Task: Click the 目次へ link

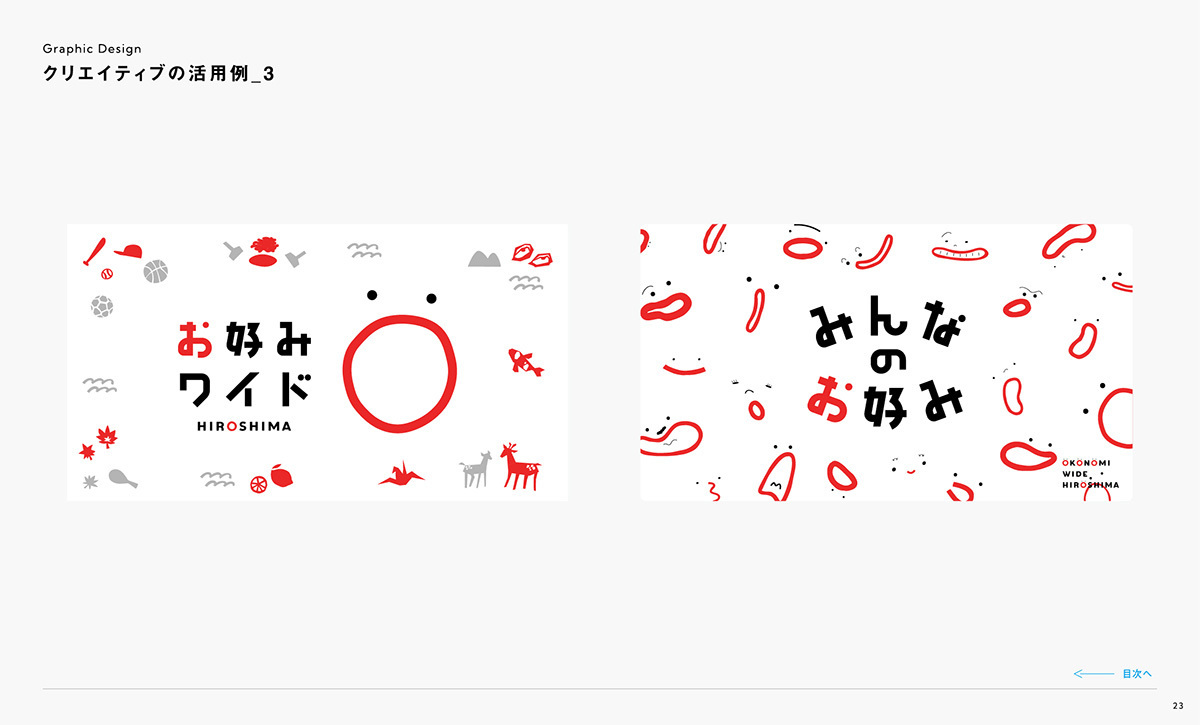Action: (x=1137, y=674)
